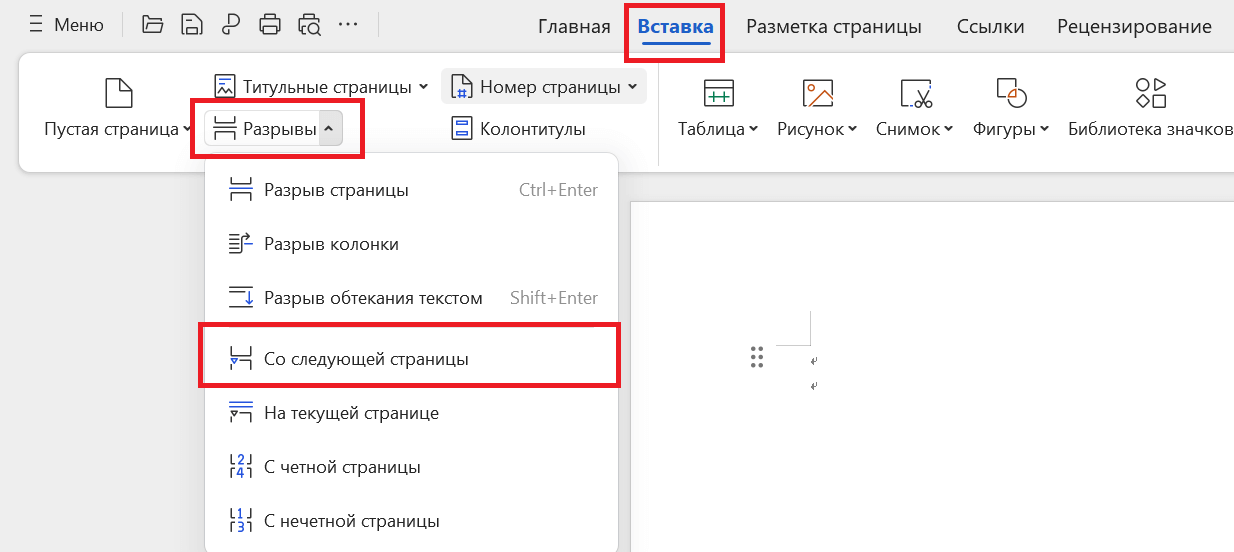Click the Колонтитулы button
The image size is (1234, 552).
pos(518,129)
